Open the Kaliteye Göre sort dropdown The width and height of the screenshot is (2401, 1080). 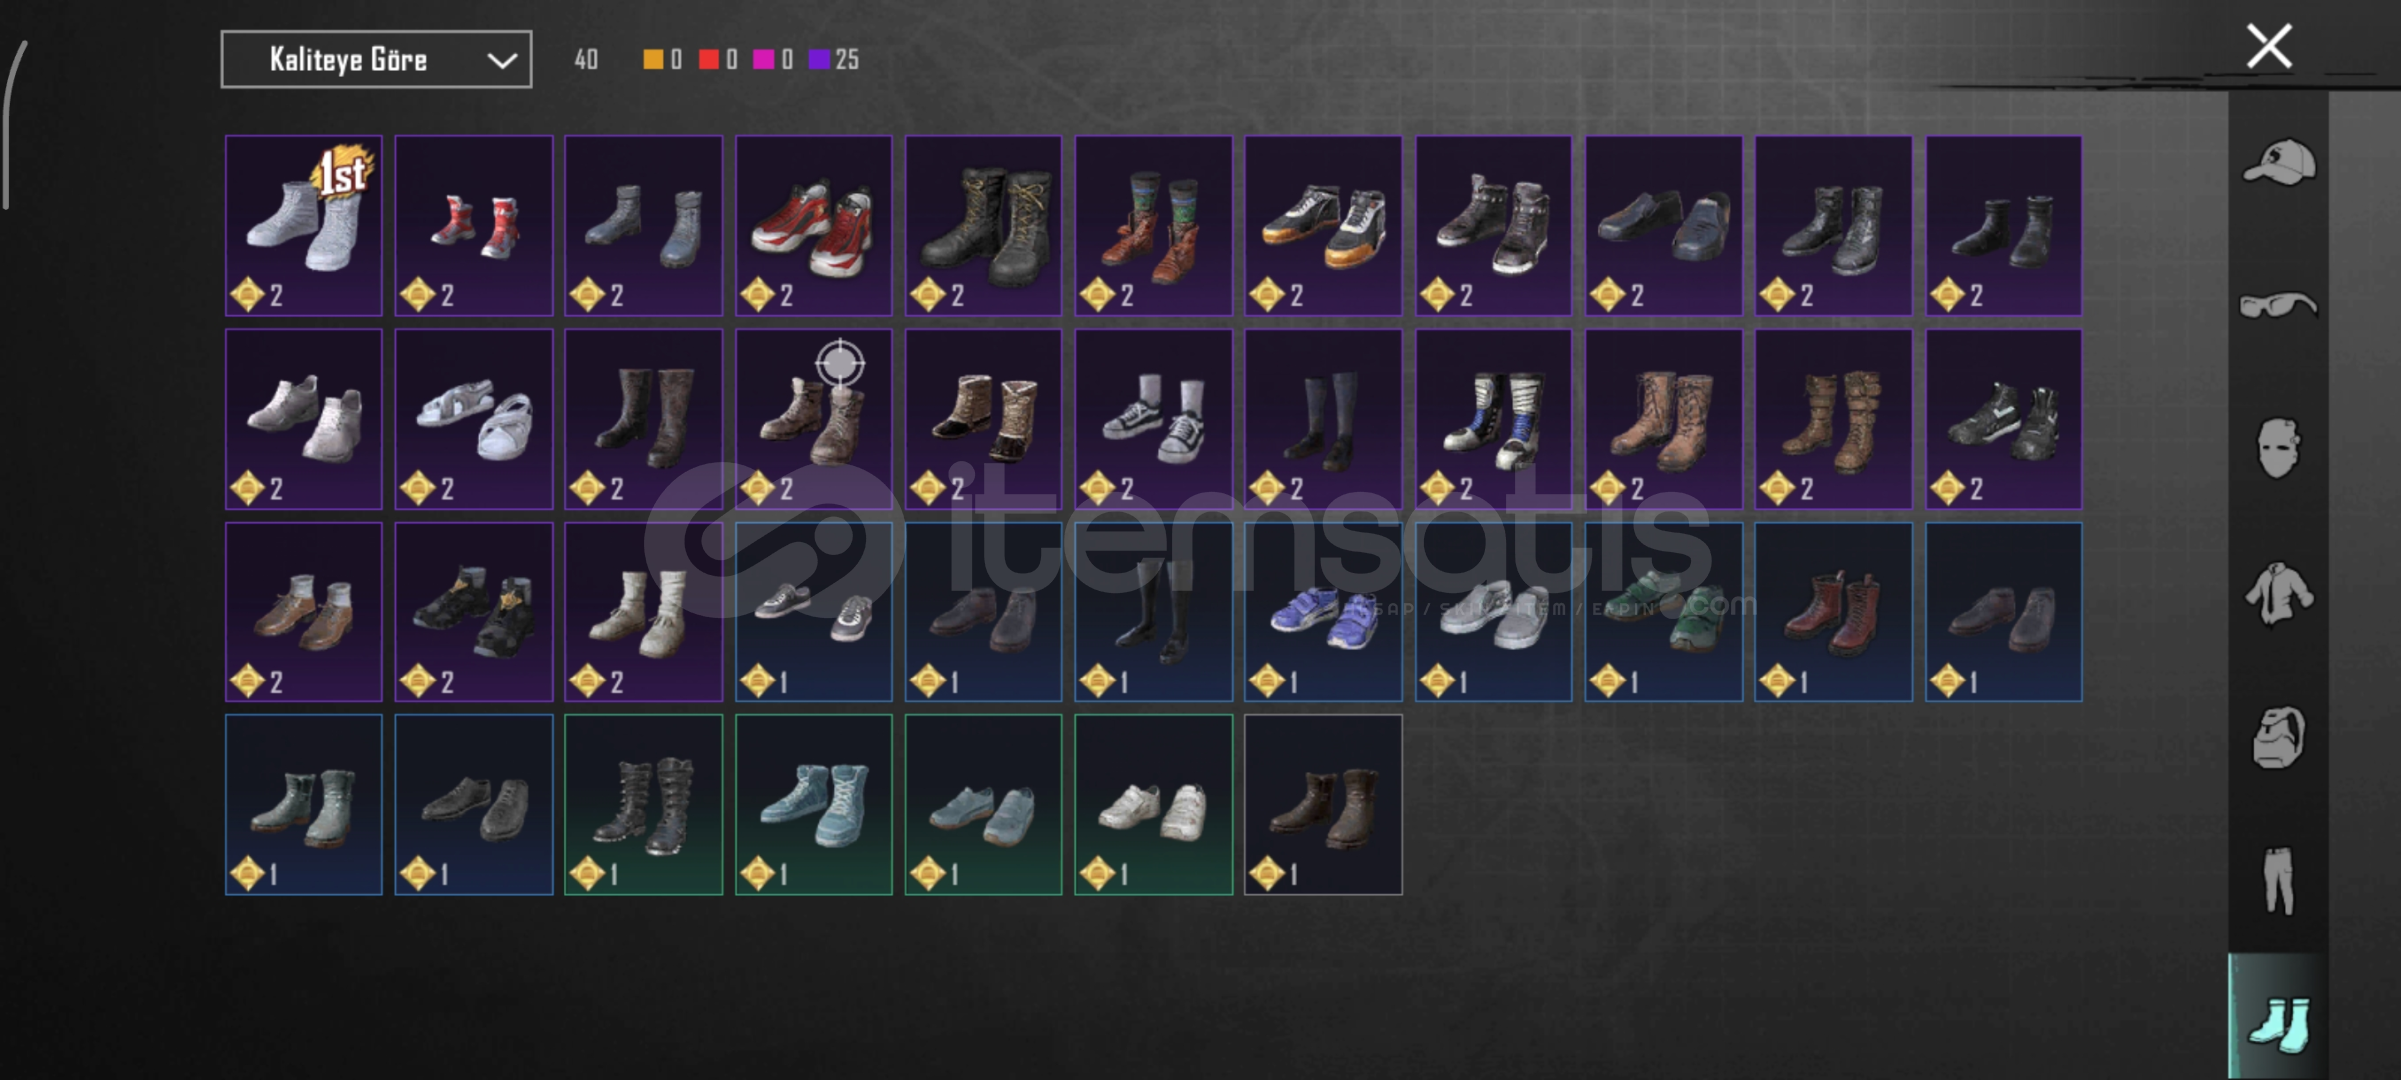376,60
